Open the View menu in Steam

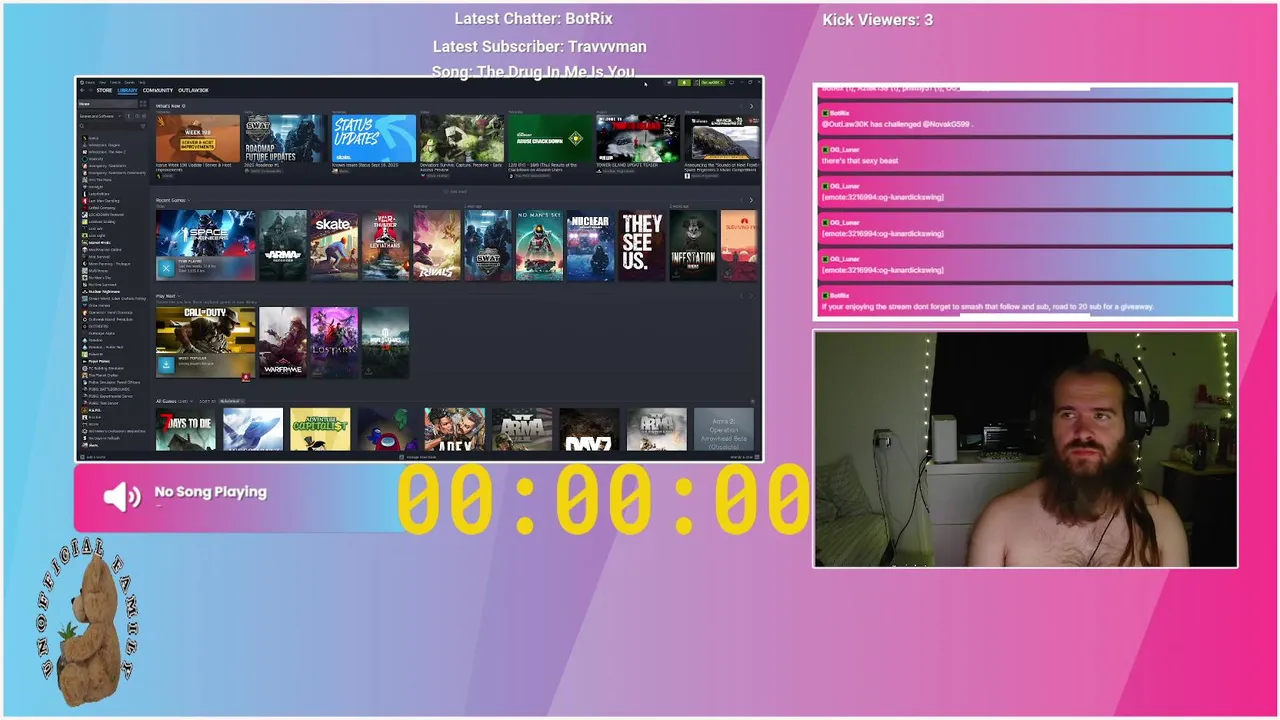tap(102, 82)
